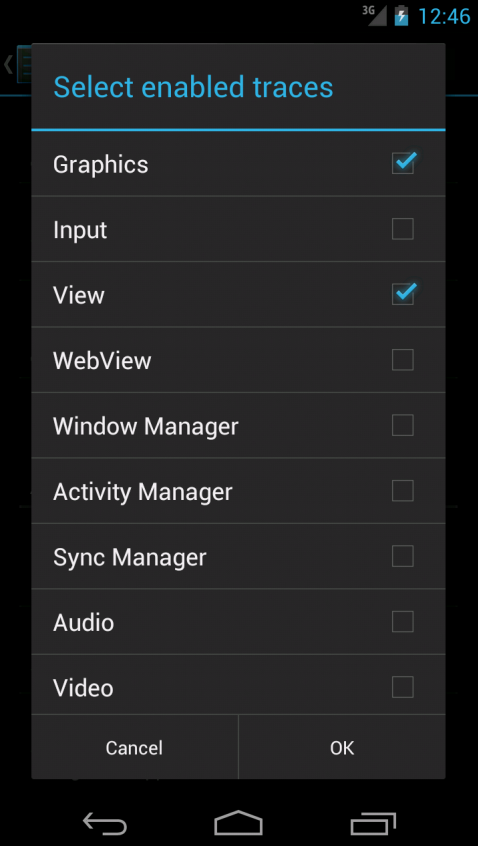Tap the Recent Apps navigation icon
This screenshot has height=846, width=478.
pos(373,823)
